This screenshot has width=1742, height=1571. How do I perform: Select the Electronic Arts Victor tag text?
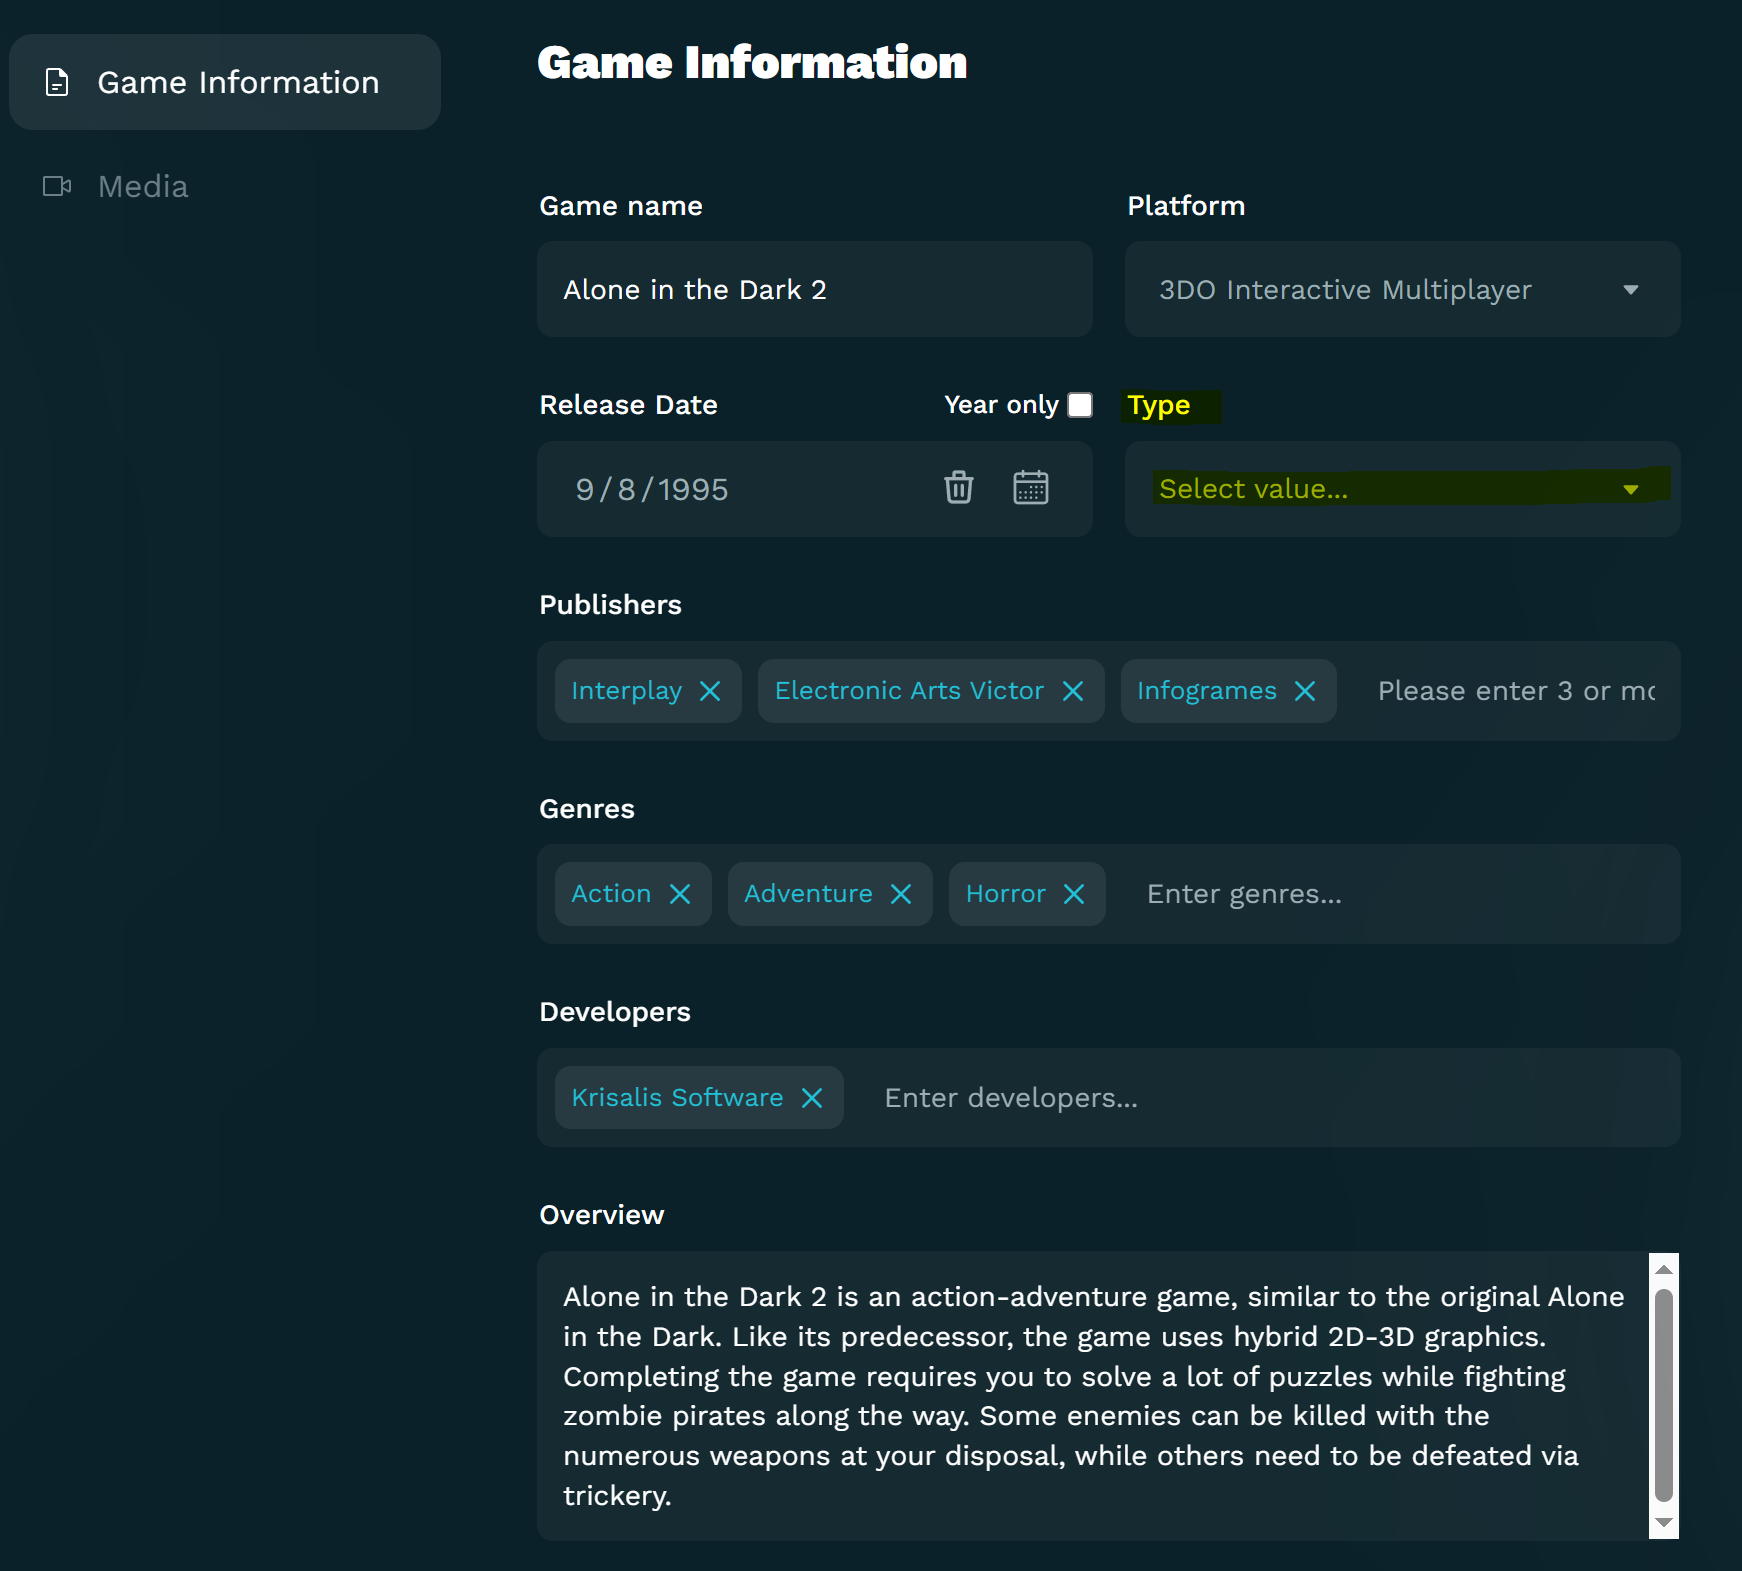point(909,691)
